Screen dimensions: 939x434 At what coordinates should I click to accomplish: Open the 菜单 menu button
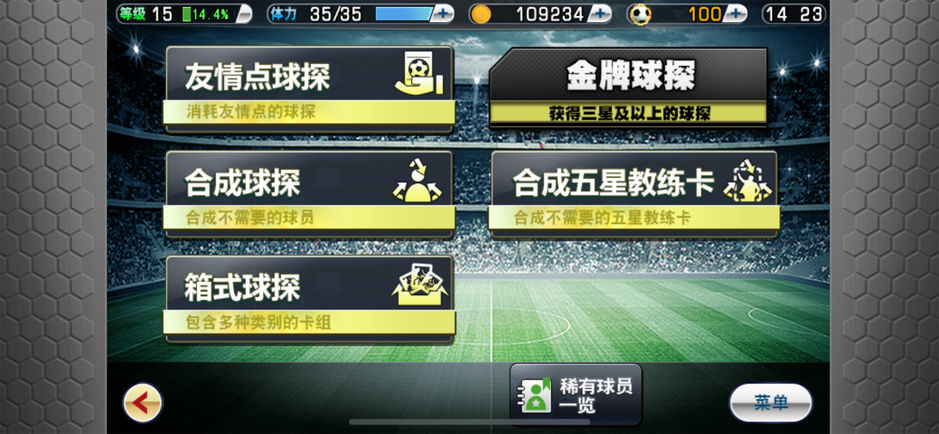point(771,403)
